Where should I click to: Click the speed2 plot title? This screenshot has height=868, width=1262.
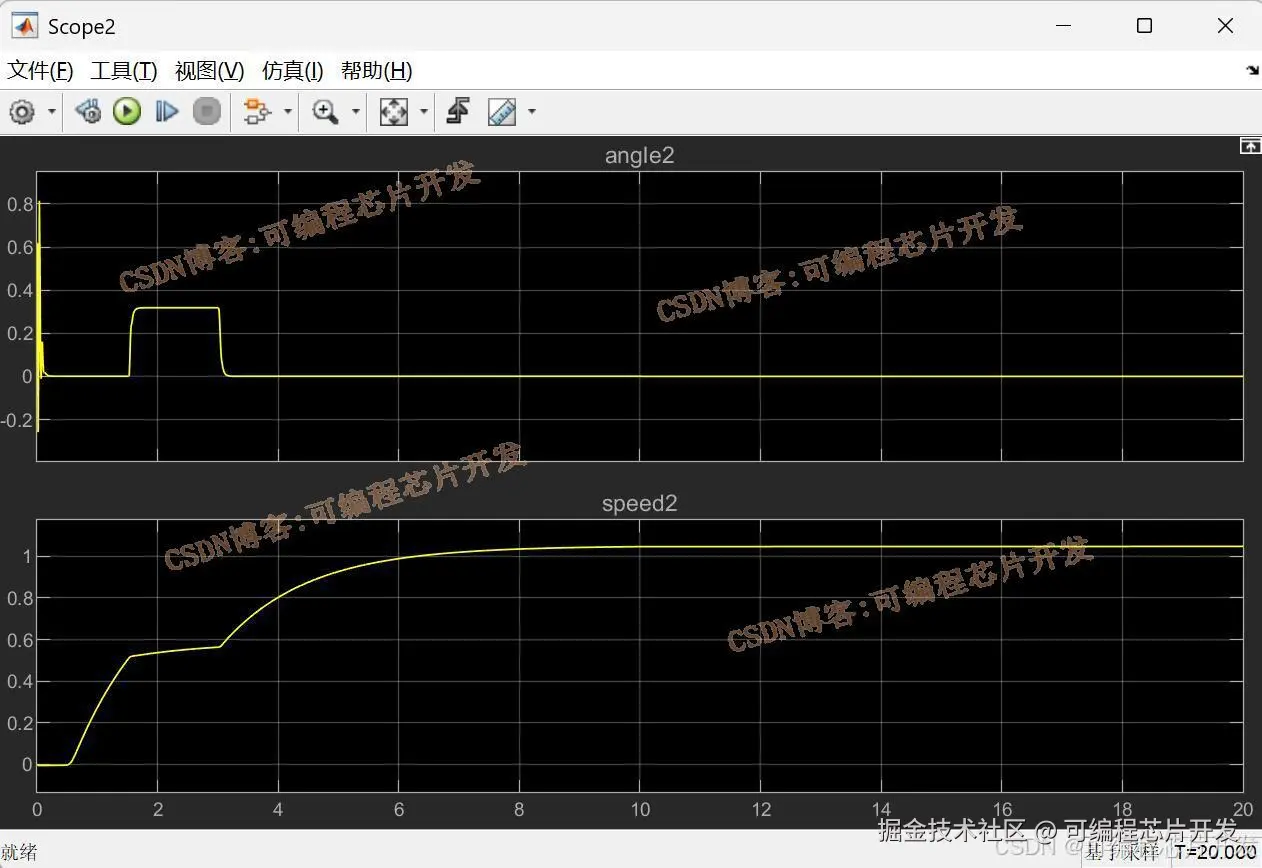640,503
